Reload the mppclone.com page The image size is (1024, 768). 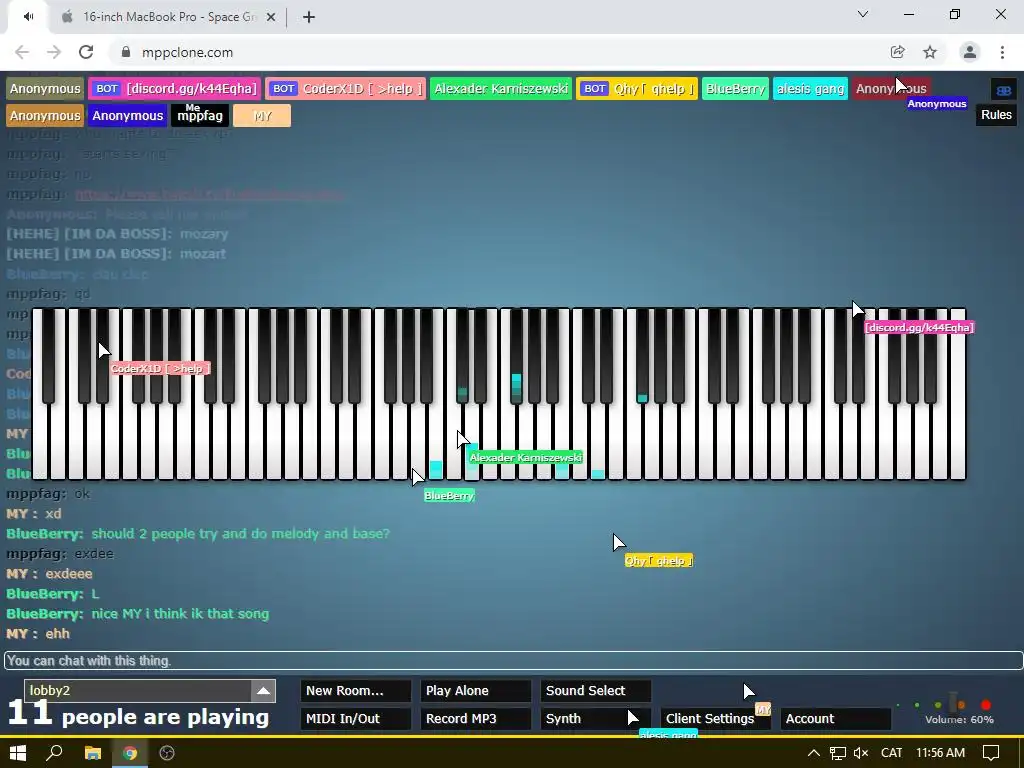point(86,52)
